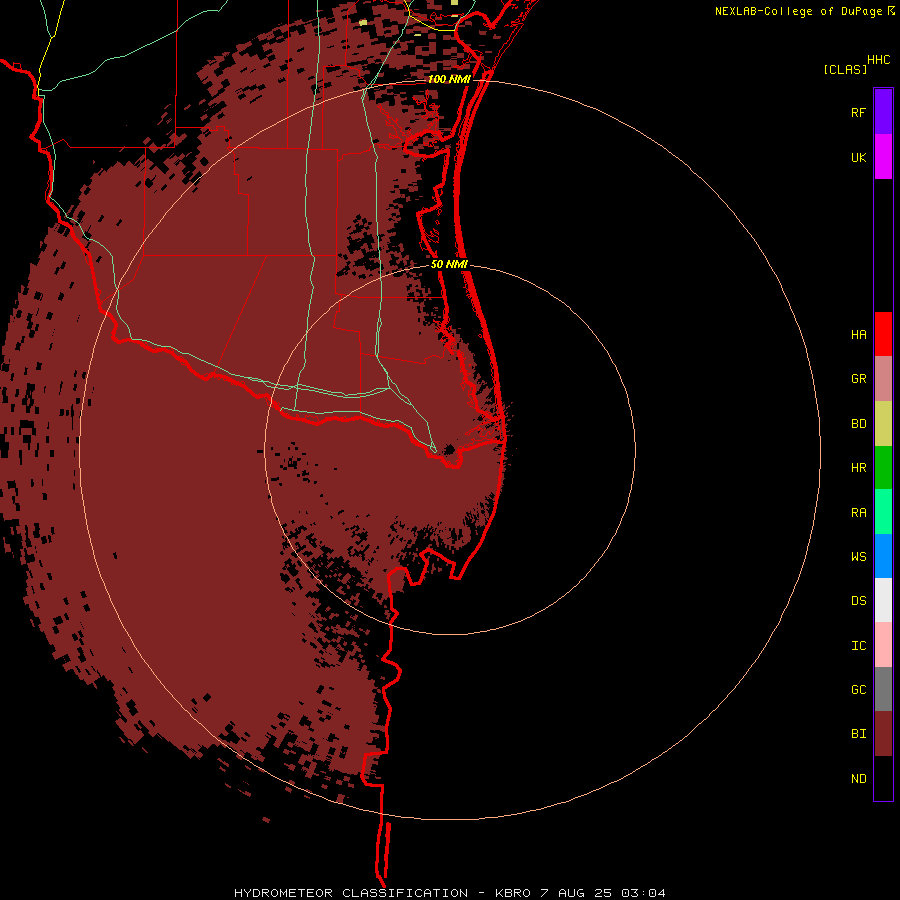Click the IC pink legend swatch

883,645
